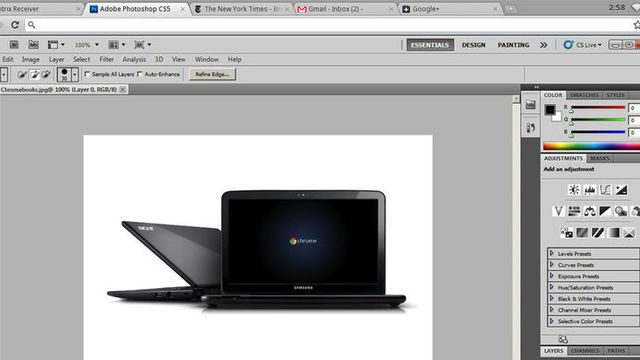Select the New selection quick selection mode
The width and height of the screenshot is (640, 360).
(x=22, y=74)
